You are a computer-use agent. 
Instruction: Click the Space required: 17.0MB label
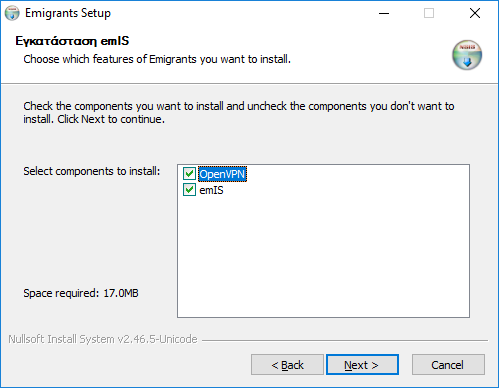[81, 293]
